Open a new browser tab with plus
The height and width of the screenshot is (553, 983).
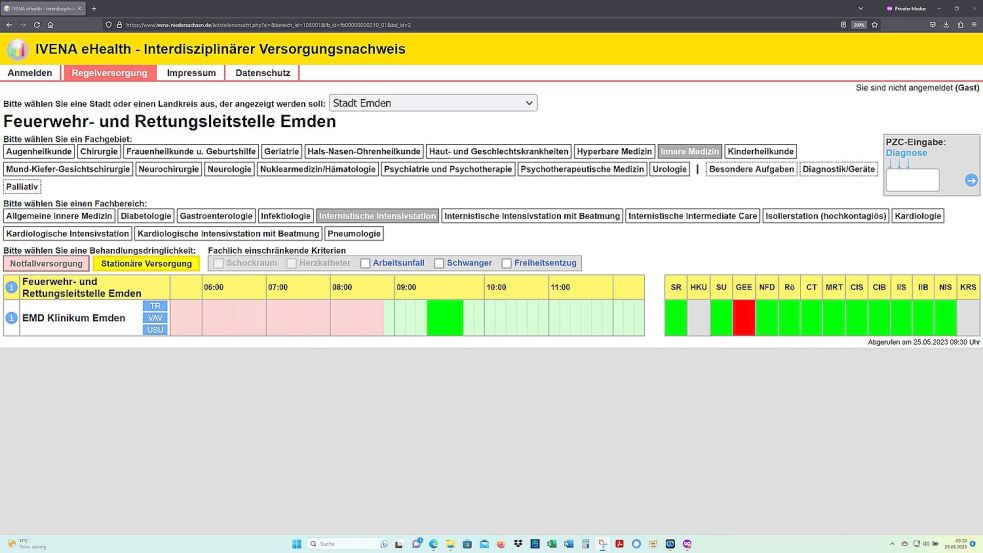(x=94, y=9)
